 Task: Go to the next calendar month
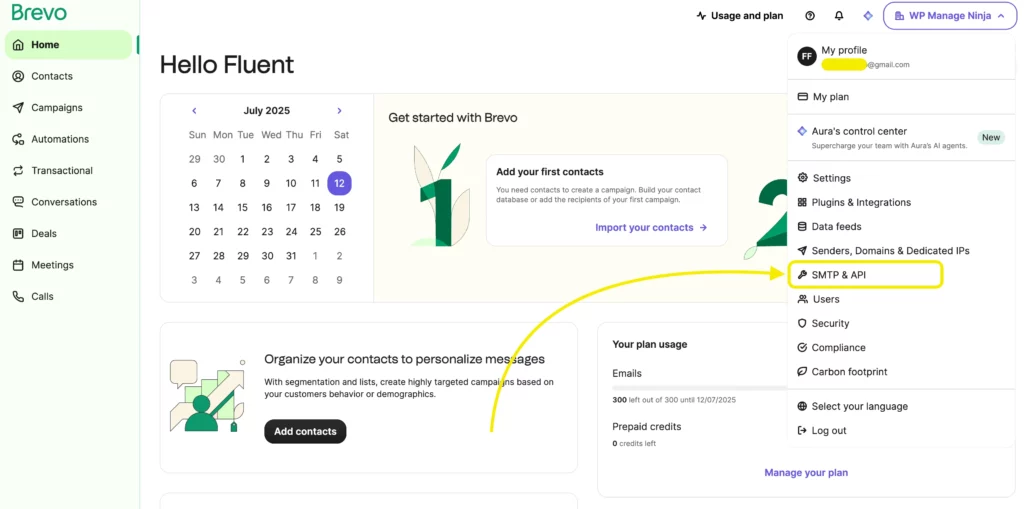[x=339, y=110]
